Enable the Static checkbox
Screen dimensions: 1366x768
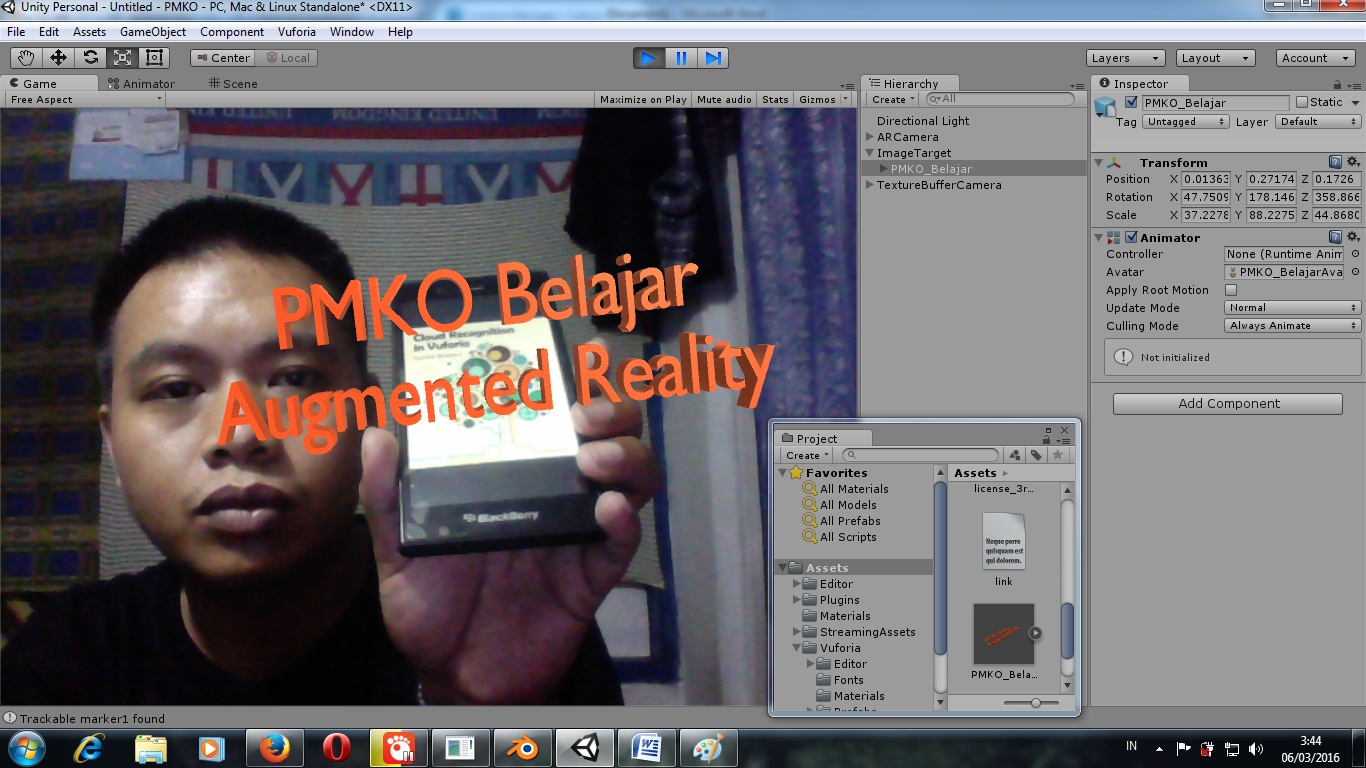click(1301, 102)
